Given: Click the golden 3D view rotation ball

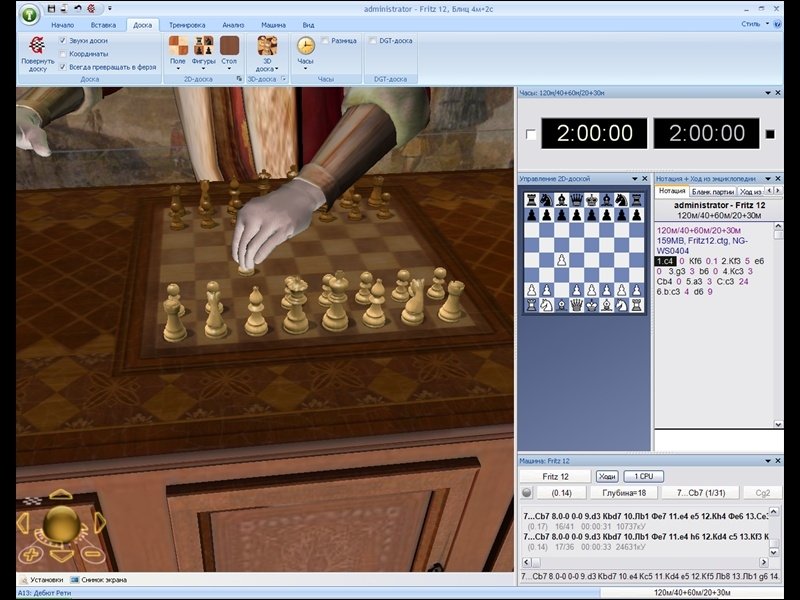Looking at the screenshot, I should click(61, 524).
